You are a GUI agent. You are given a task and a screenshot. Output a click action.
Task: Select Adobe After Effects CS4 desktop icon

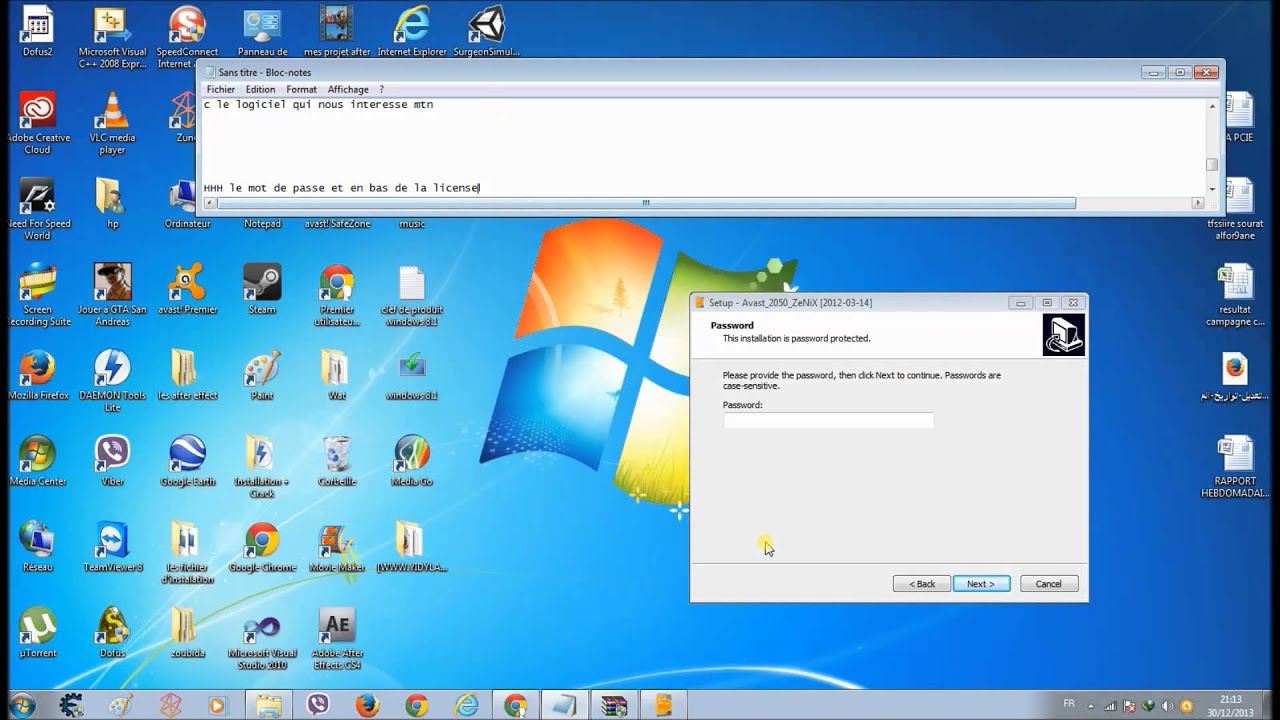click(337, 639)
